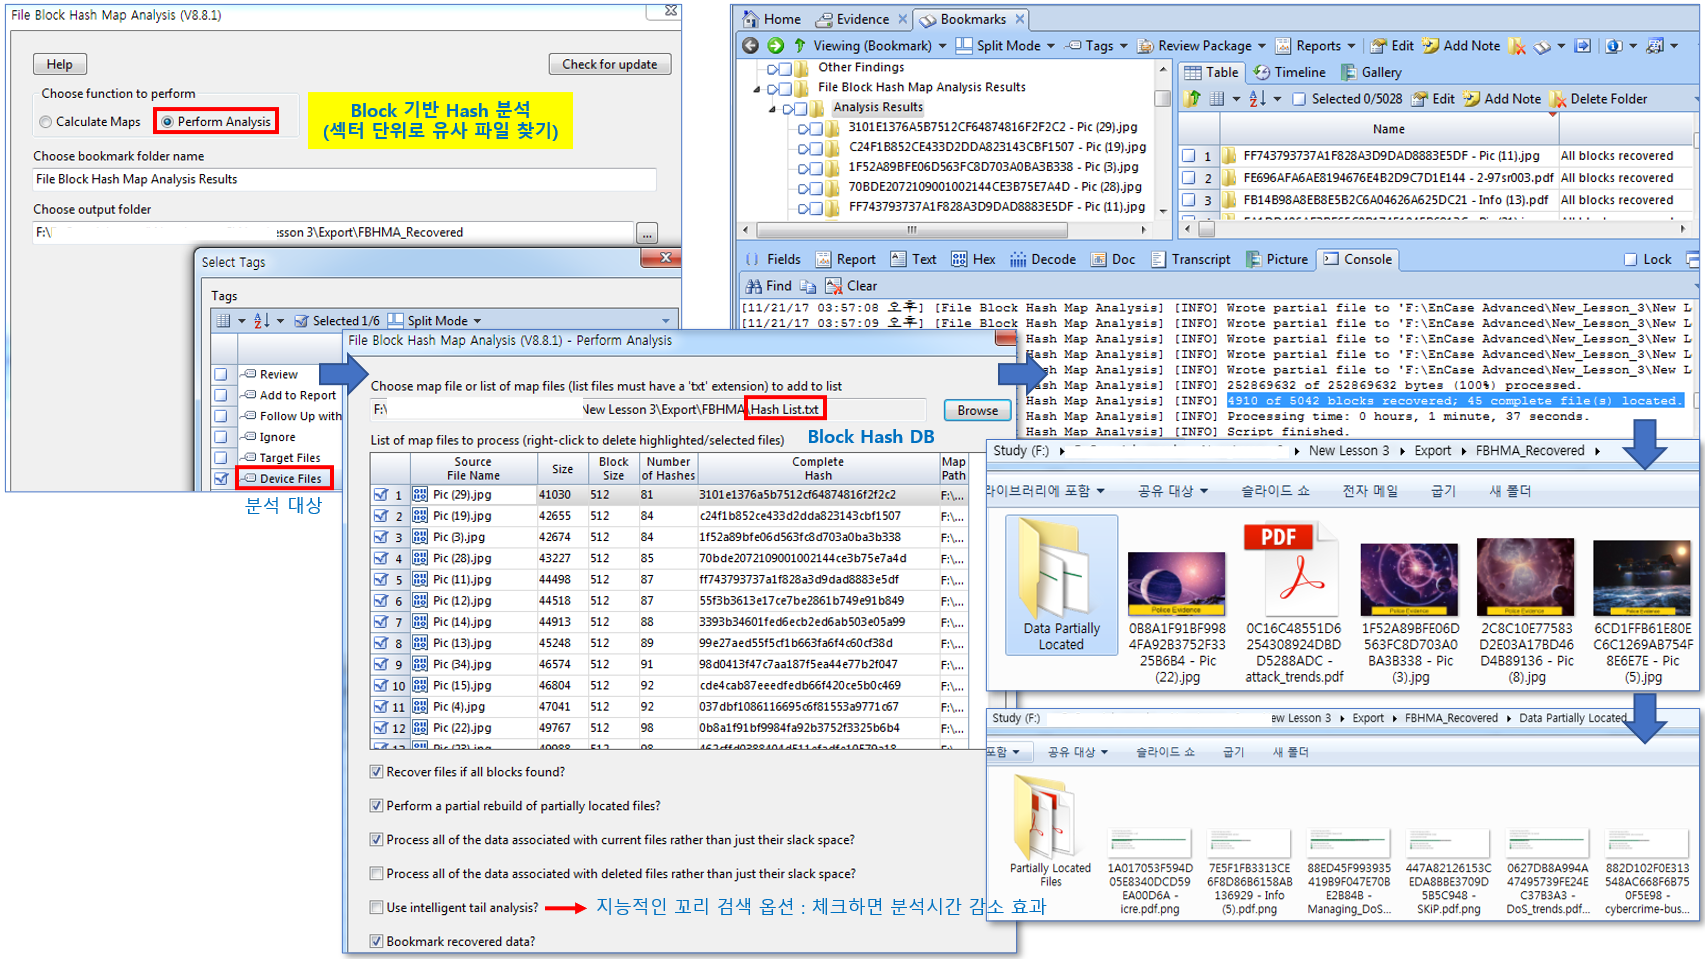Click the output folder ellipsis browse button

coord(647,233)
